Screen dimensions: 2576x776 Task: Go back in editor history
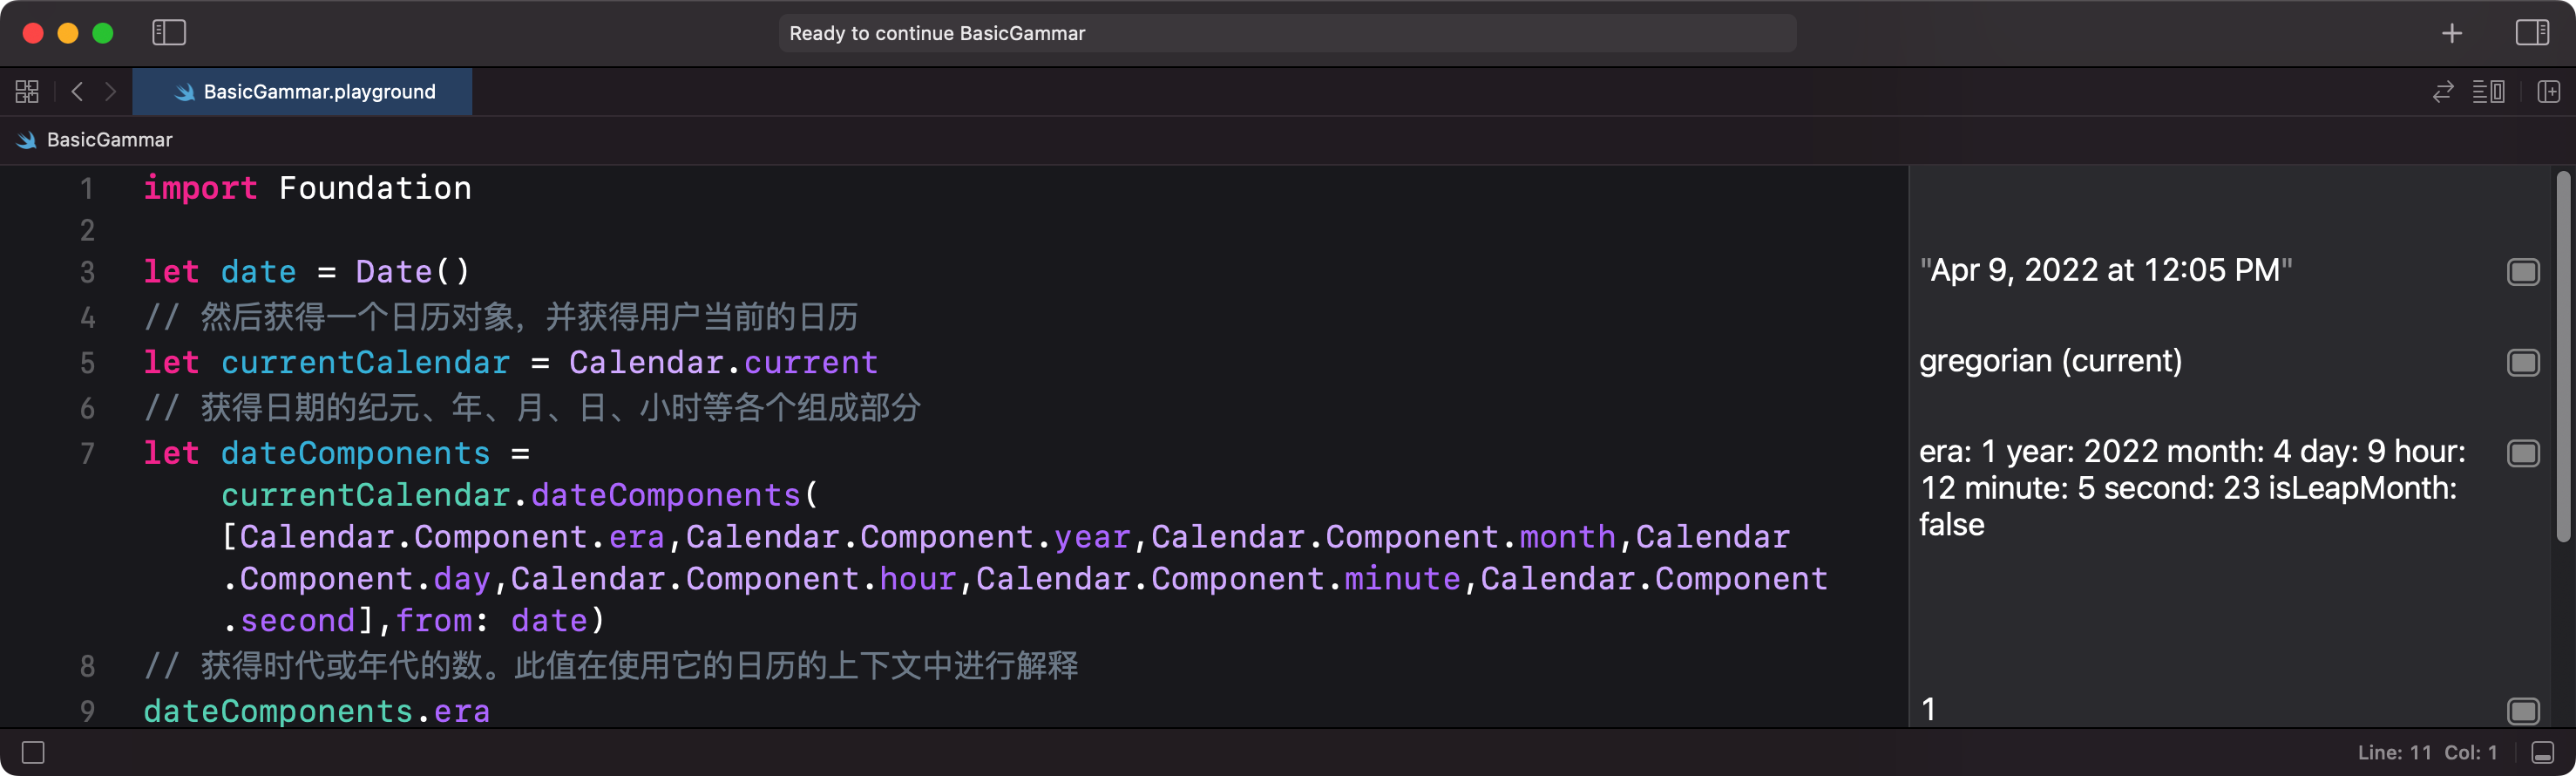77,92
